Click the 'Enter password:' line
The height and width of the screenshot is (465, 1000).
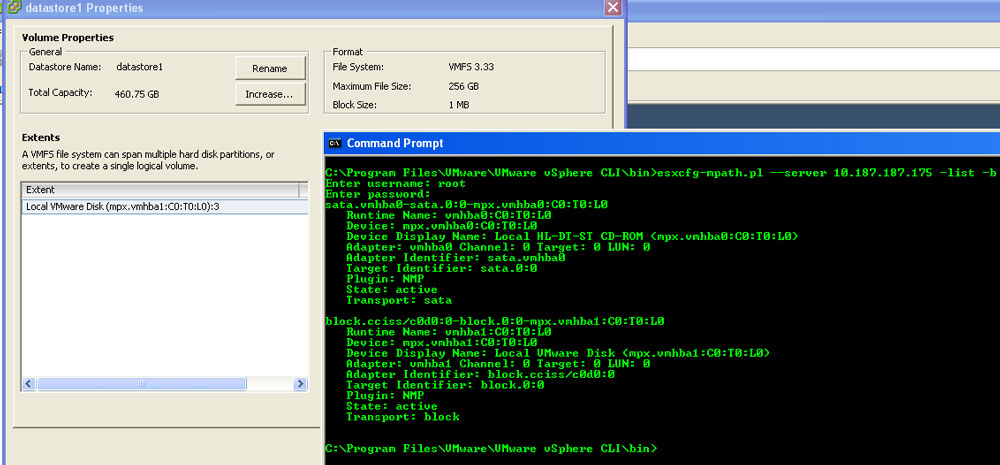(378, 194)
